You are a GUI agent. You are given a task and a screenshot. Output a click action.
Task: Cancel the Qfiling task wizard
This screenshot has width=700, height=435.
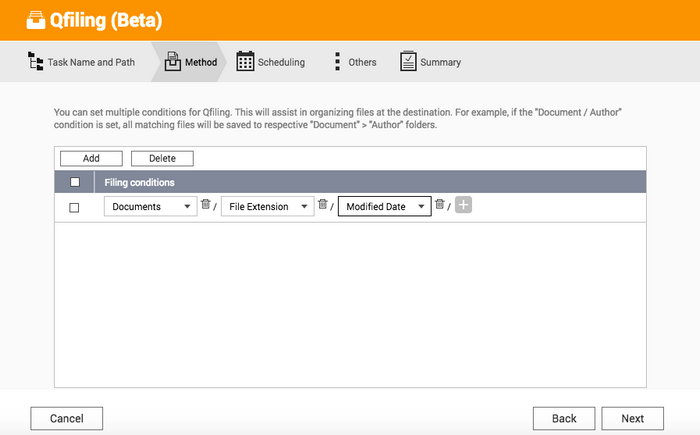[x=67, y=418]
